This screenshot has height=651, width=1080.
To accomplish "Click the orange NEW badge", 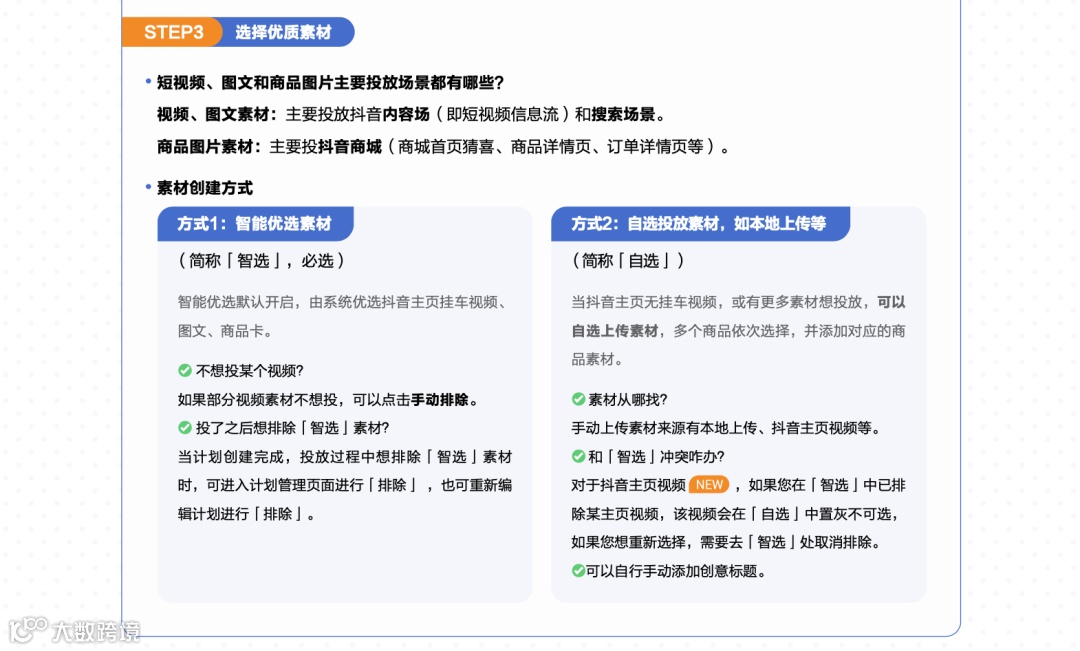I will tap(709, 485).
